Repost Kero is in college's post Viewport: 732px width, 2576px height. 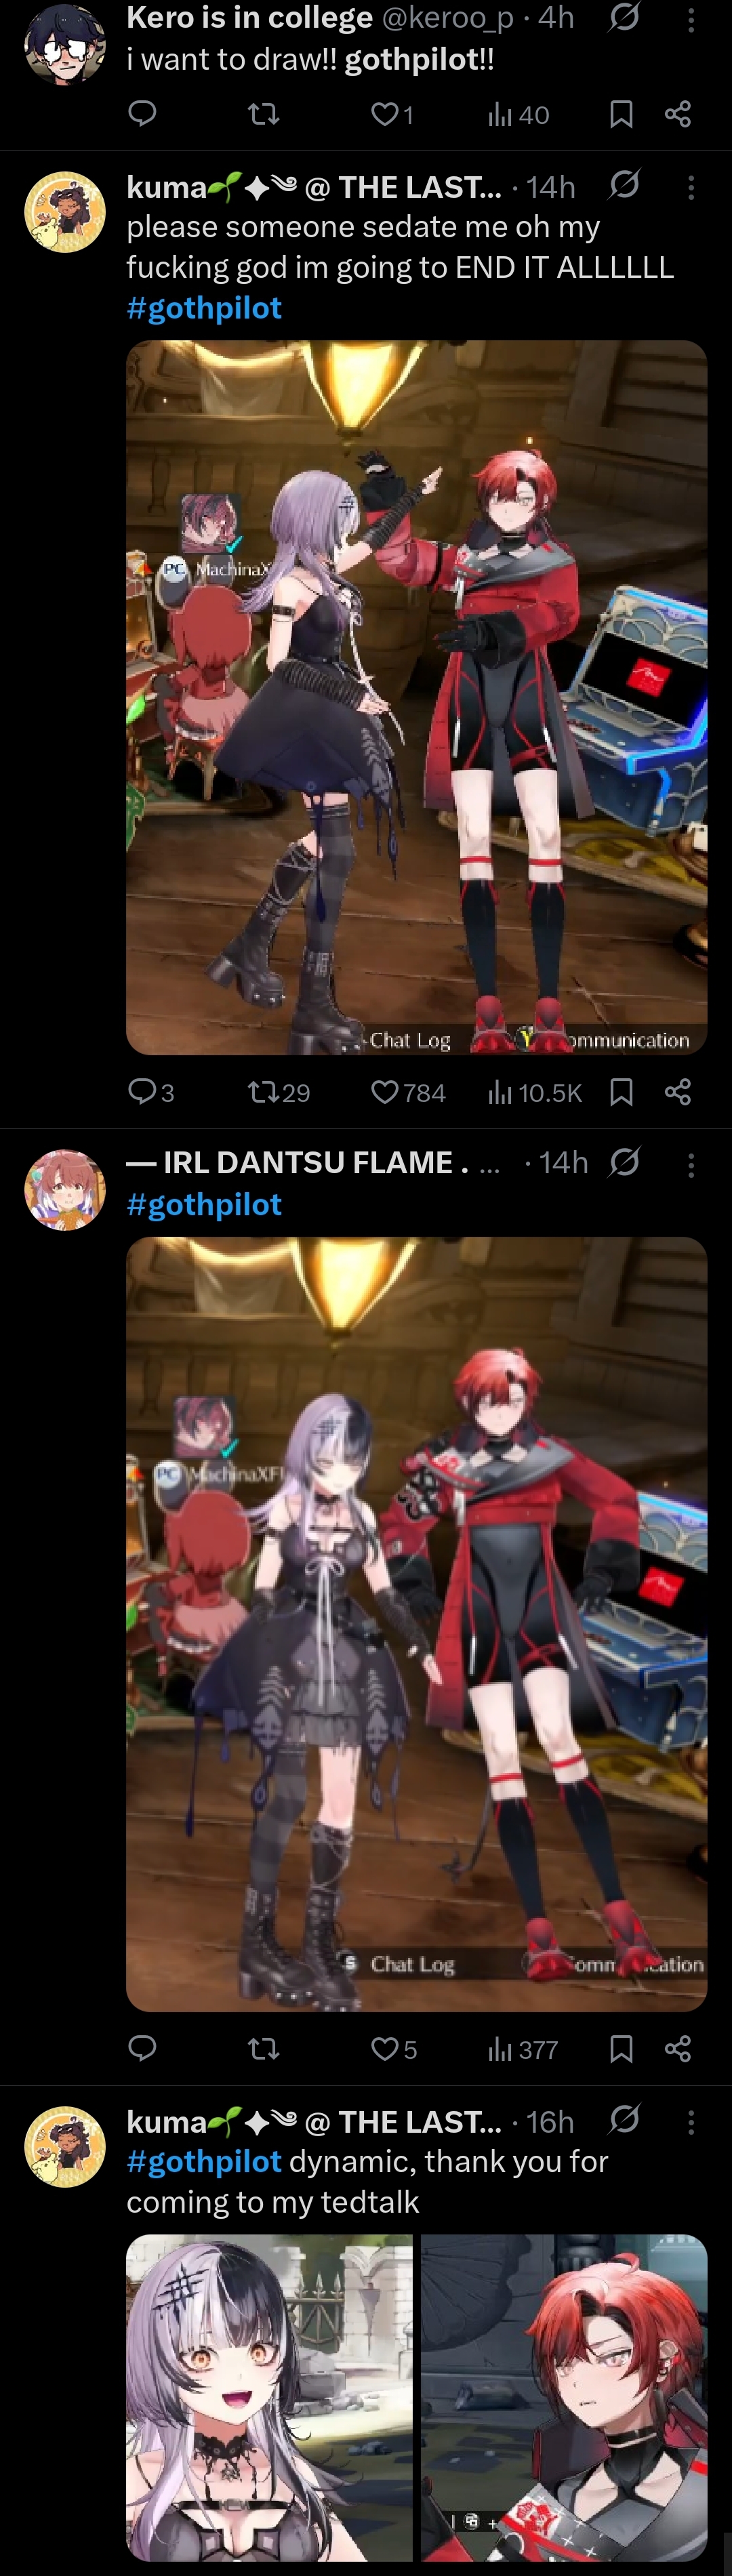tap(263, 115)
